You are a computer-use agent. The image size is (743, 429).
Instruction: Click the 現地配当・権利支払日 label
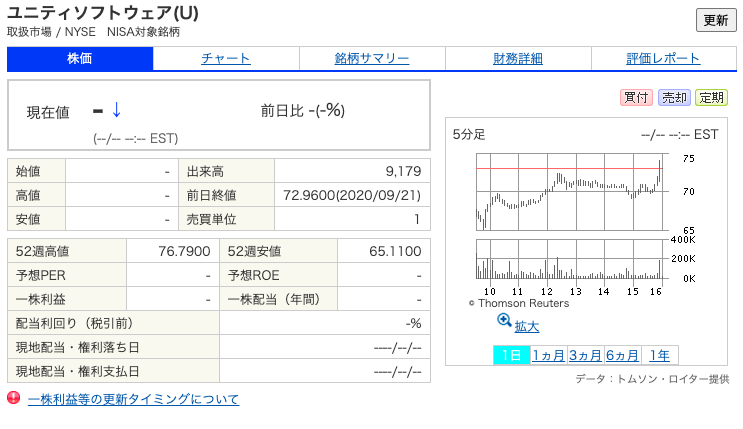[x=78, y=372]
